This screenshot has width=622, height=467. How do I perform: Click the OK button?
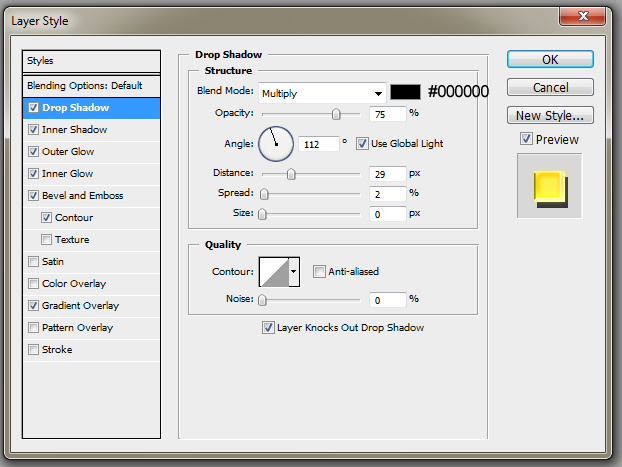coord(550,60)
